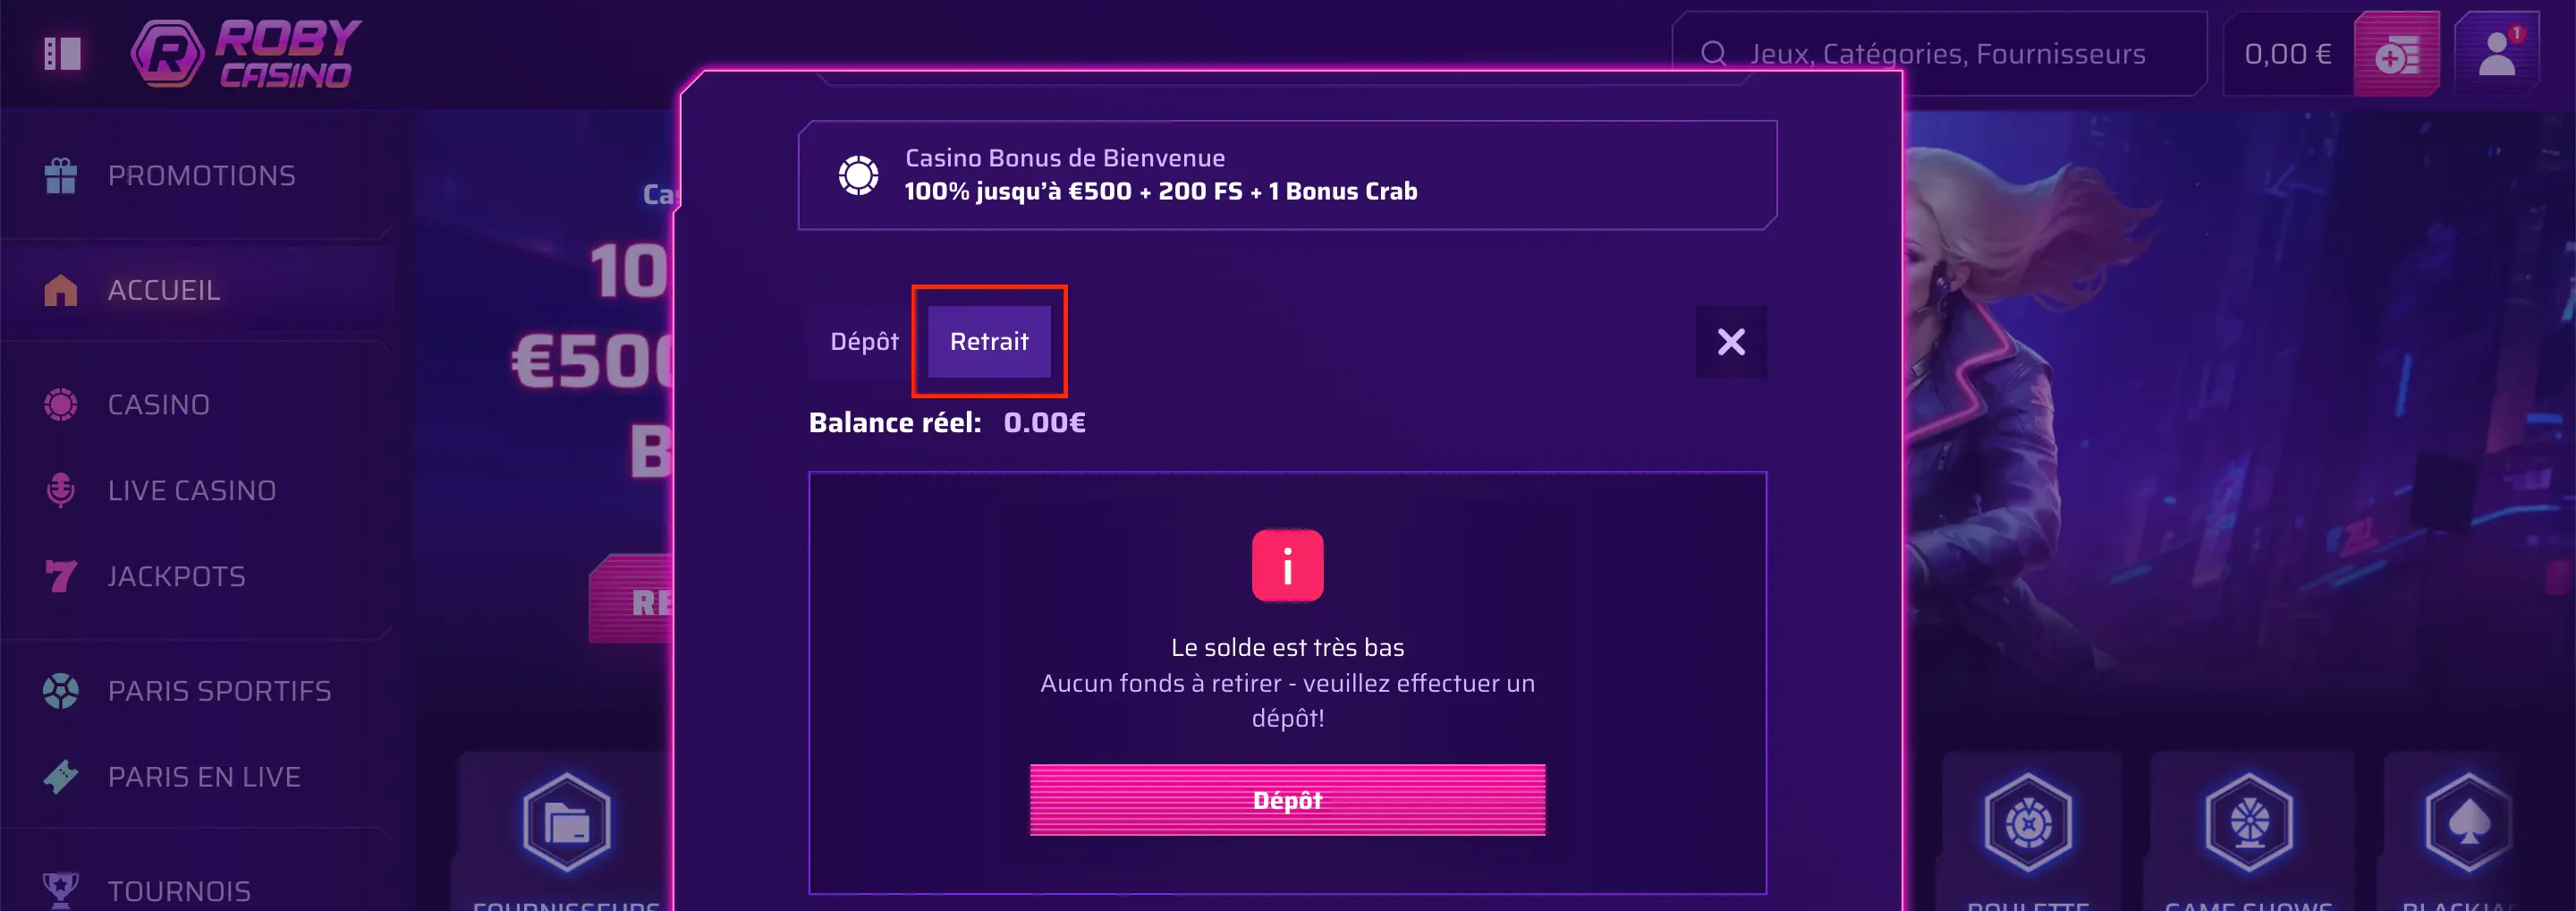Click the deposit wallet plus icon
The image size is (2576, 911).
[2396, 54]
